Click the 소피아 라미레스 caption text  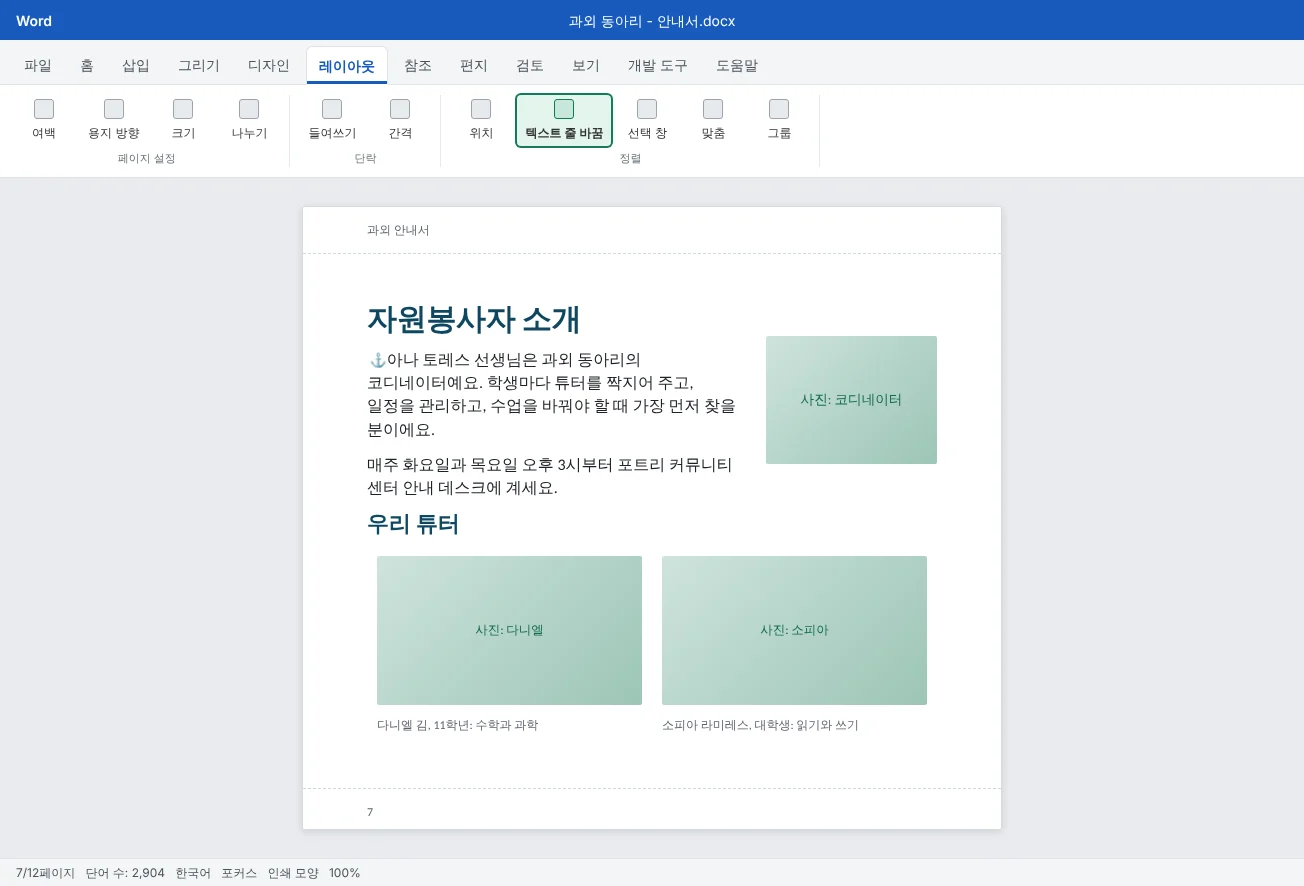click(x=760, y=725)
